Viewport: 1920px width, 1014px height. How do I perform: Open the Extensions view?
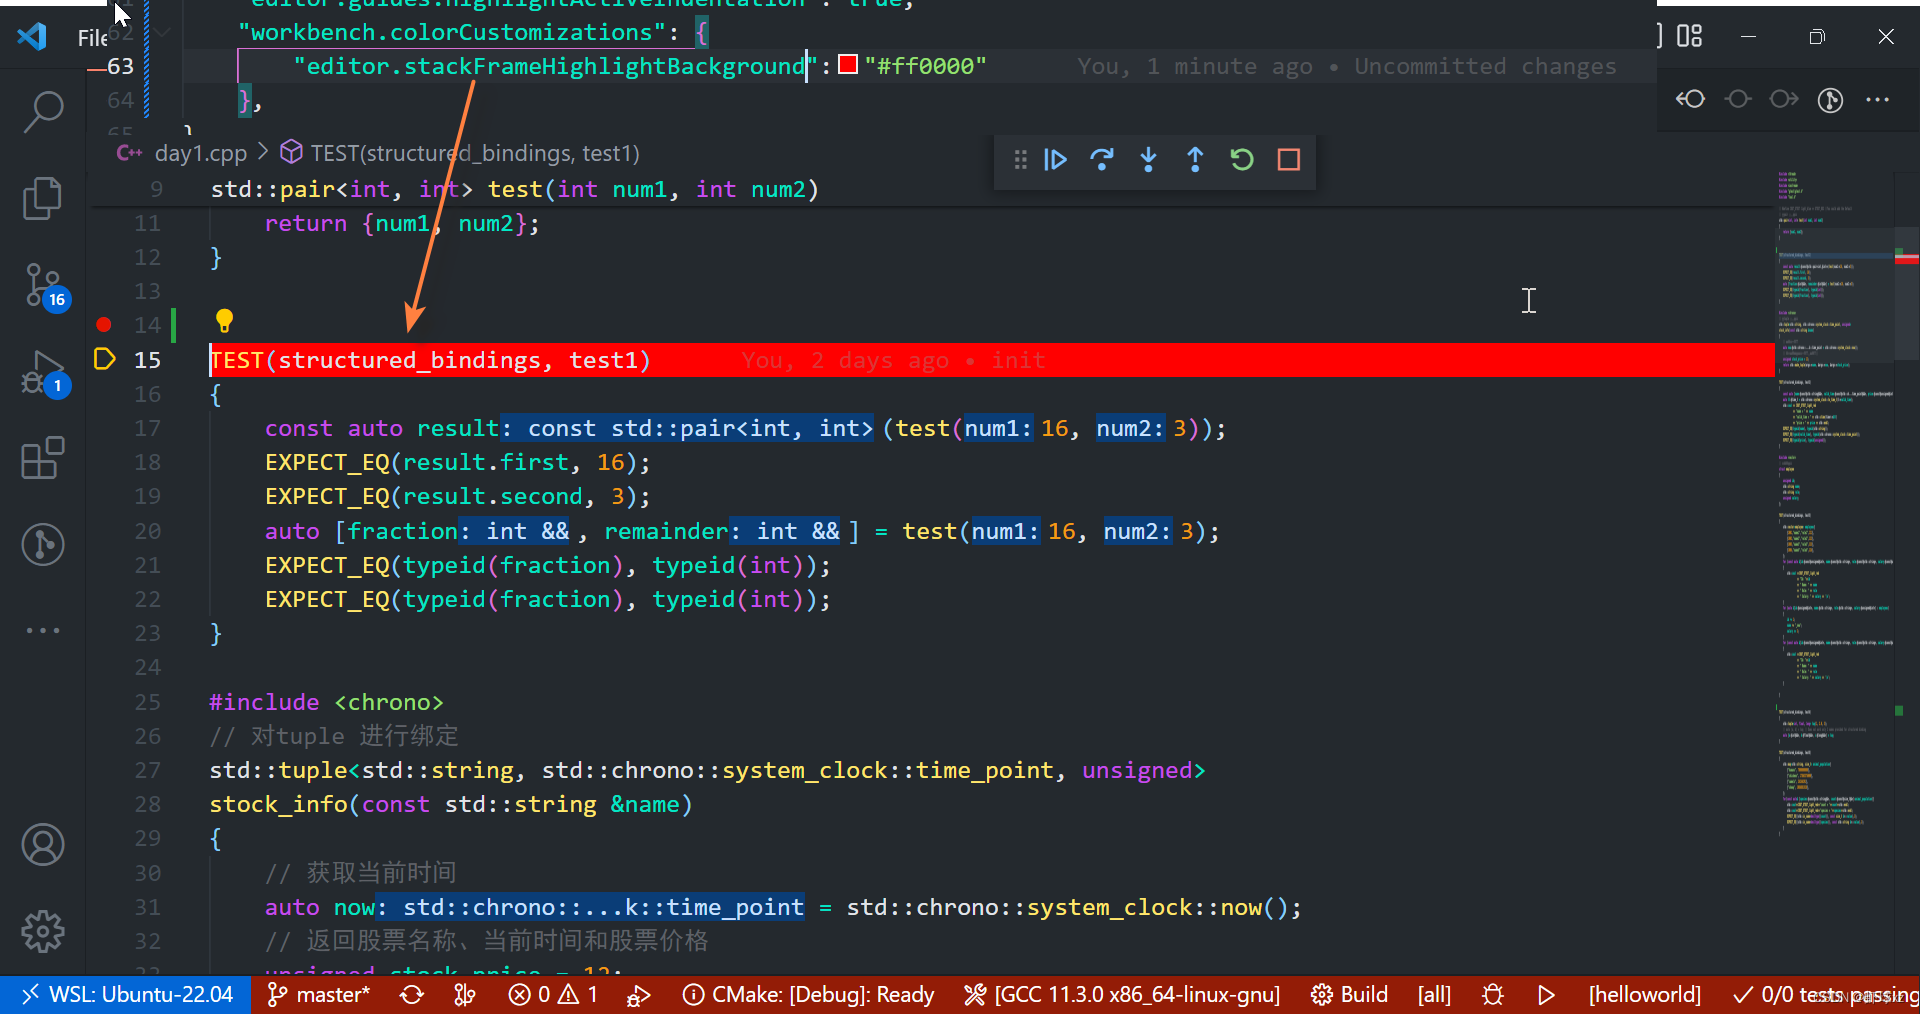click(x=43, y=458)
